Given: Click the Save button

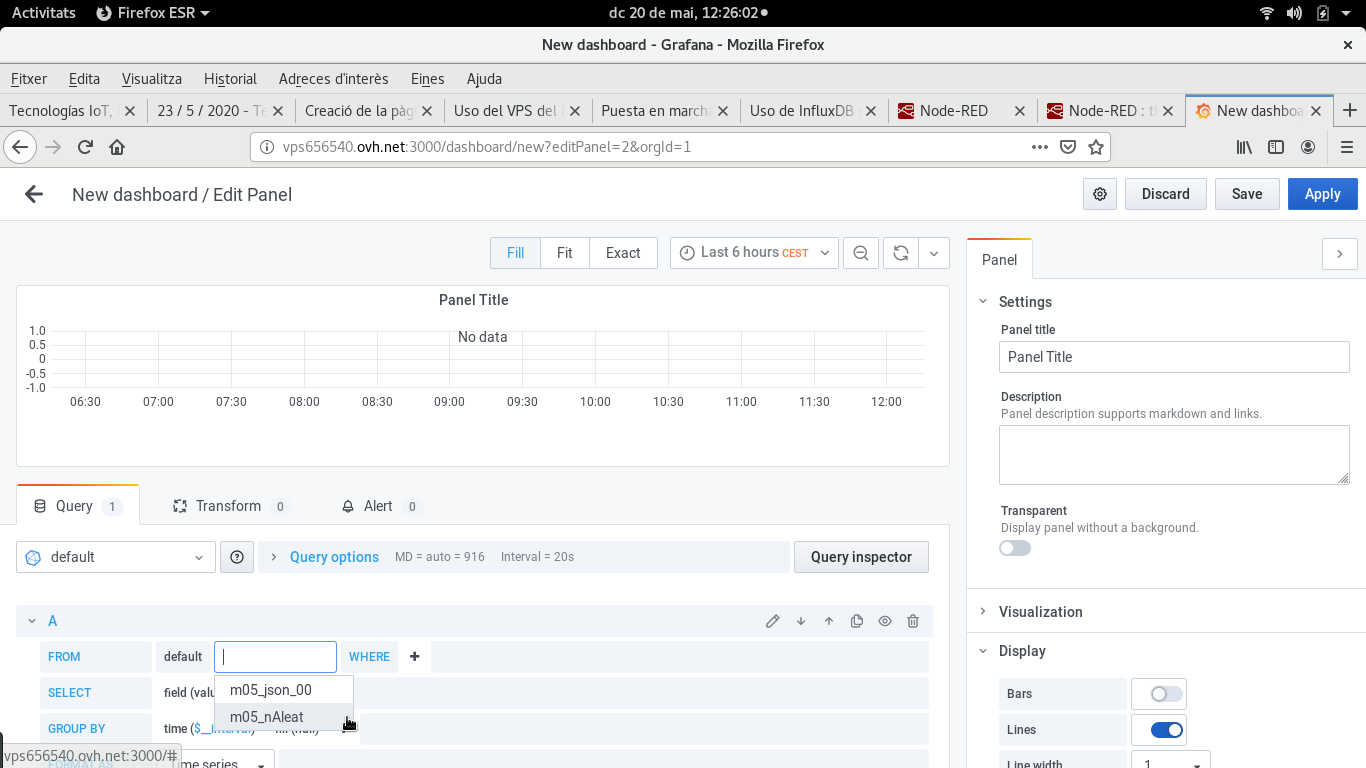Looking at the screenshot, I should pos(1247,194).
